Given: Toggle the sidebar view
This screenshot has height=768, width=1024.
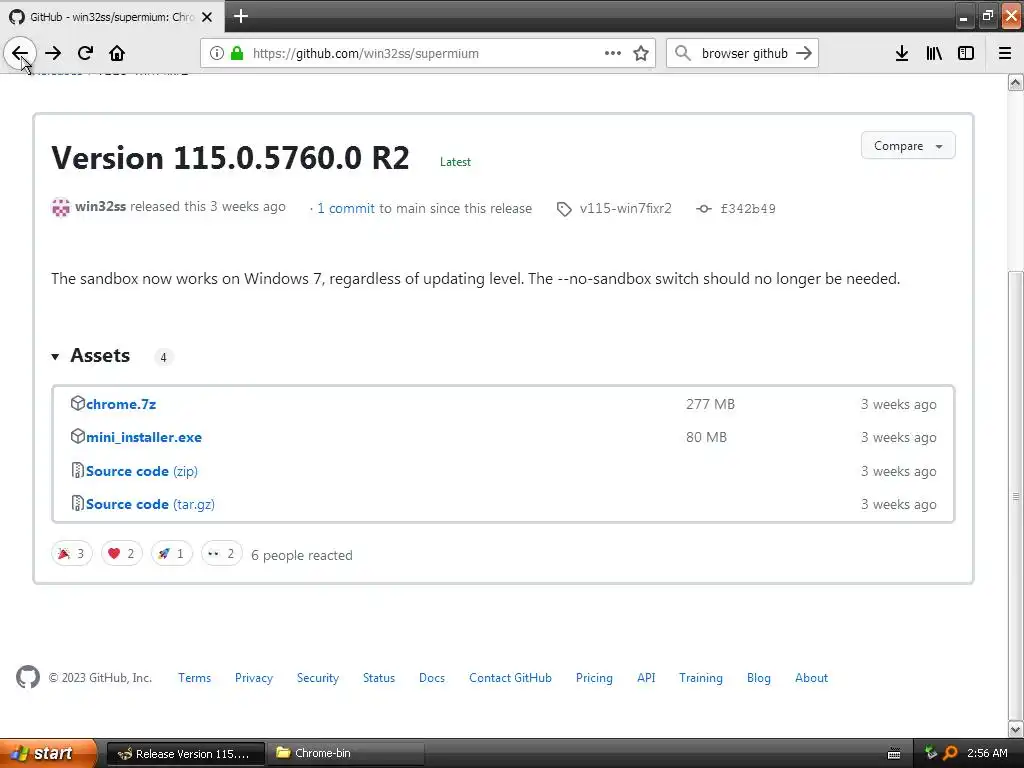Looking at the screenshot, I should click(966, 54).
